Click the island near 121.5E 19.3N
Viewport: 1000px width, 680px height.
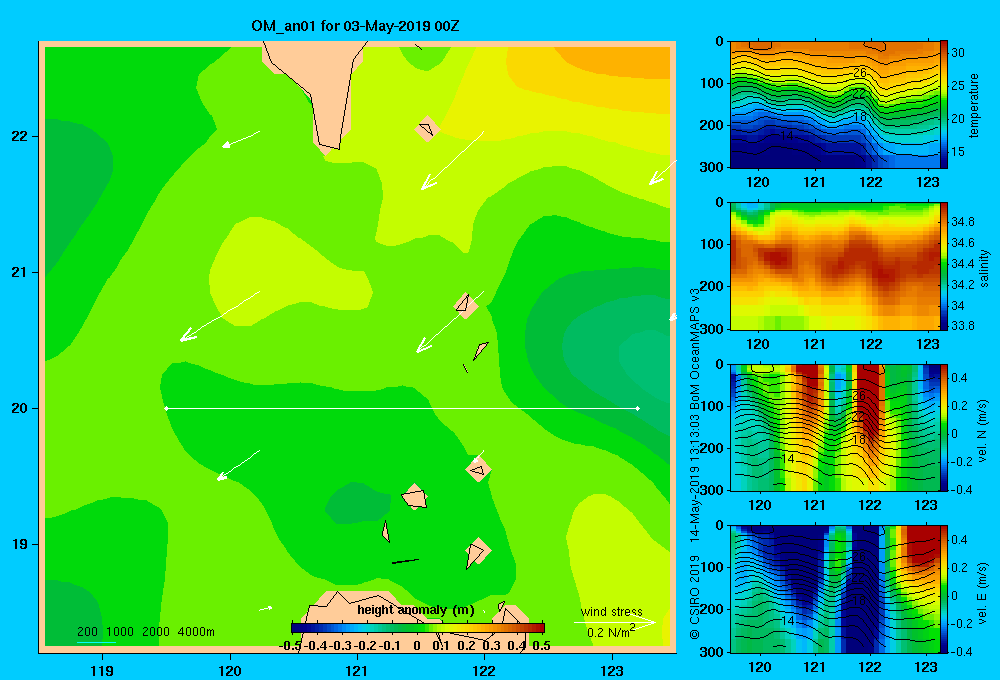415,496
